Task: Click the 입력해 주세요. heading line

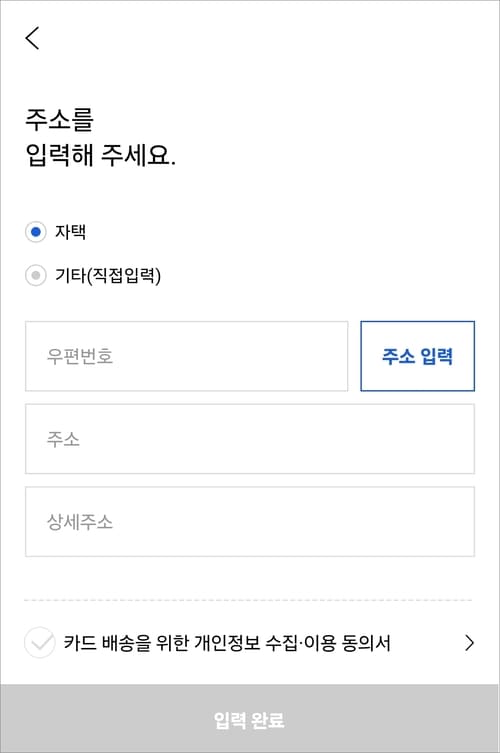Action: pos(100,155)
